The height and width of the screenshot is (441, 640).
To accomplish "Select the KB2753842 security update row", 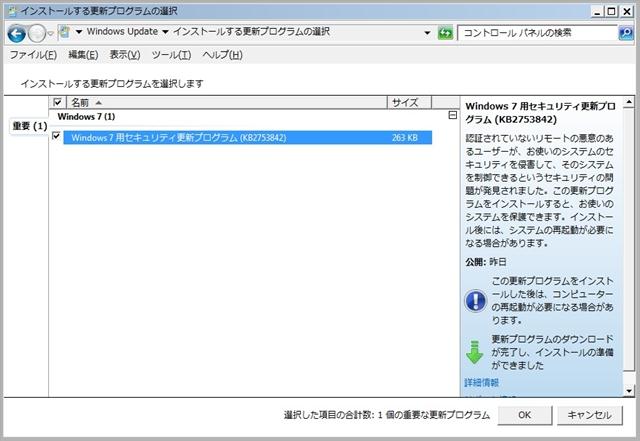I will pos(247,138).
